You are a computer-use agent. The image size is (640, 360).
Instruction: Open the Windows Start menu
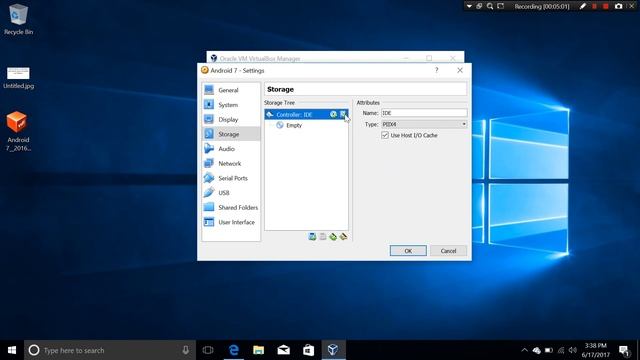pyautogui.click(x=12, y=350)
